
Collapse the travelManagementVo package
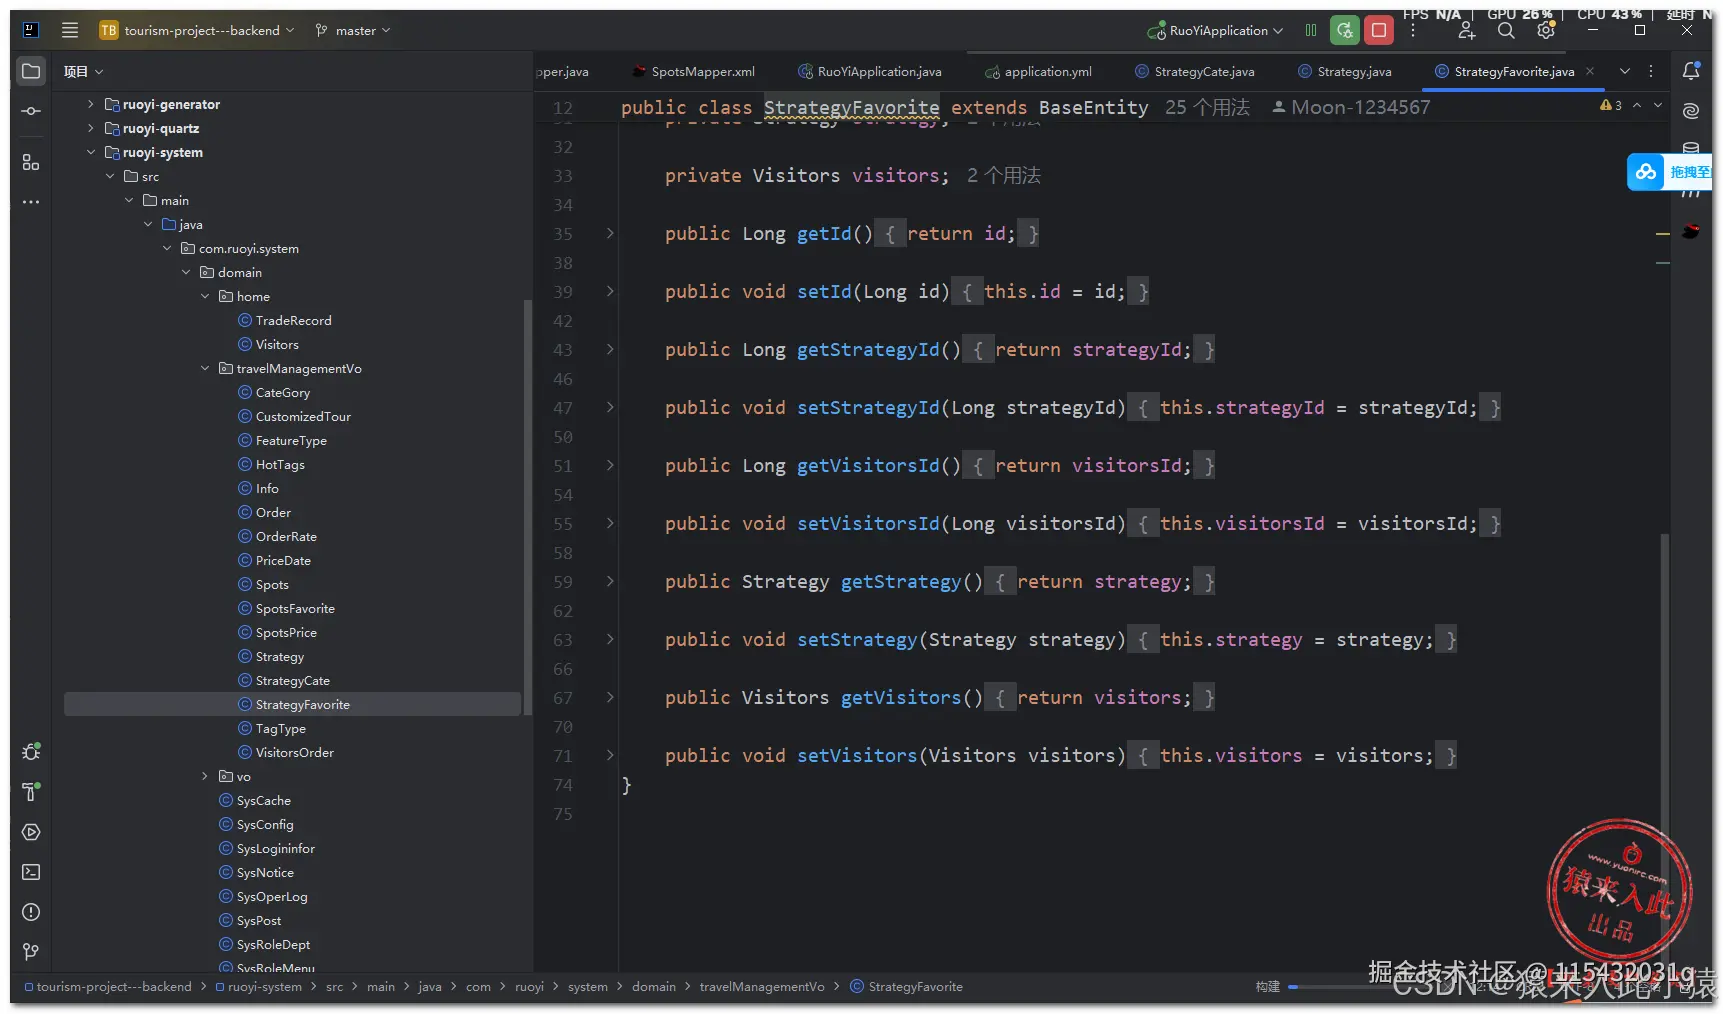click(x=205, y=368)
